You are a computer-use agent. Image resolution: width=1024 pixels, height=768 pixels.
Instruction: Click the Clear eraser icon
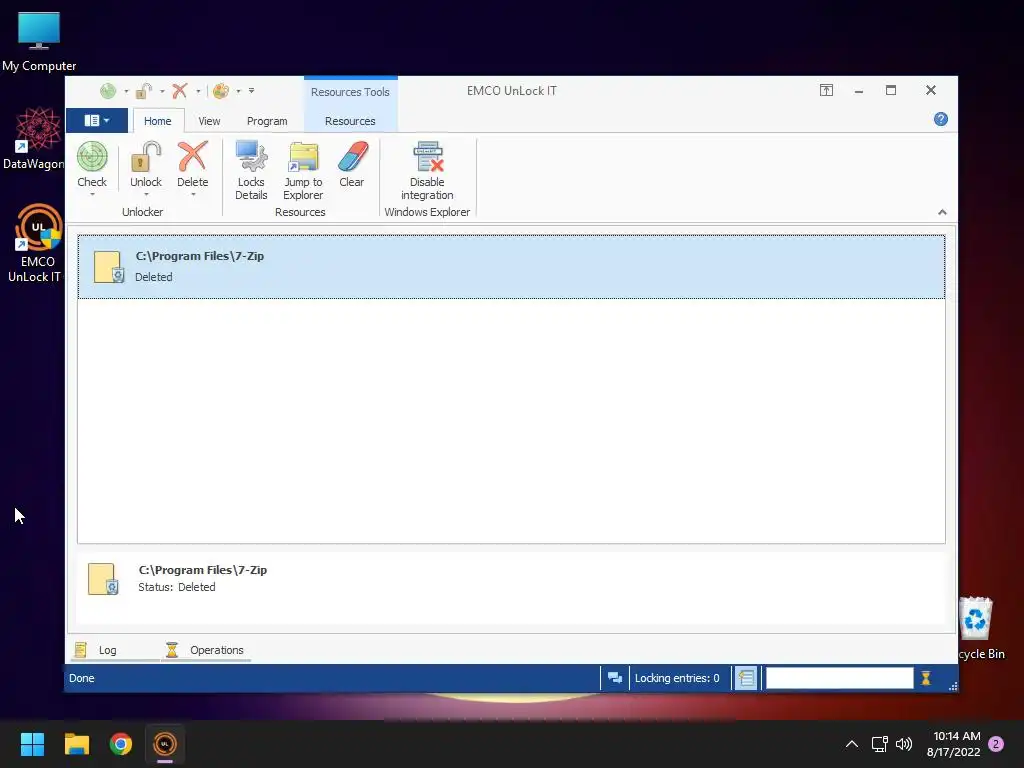point(353,157)
